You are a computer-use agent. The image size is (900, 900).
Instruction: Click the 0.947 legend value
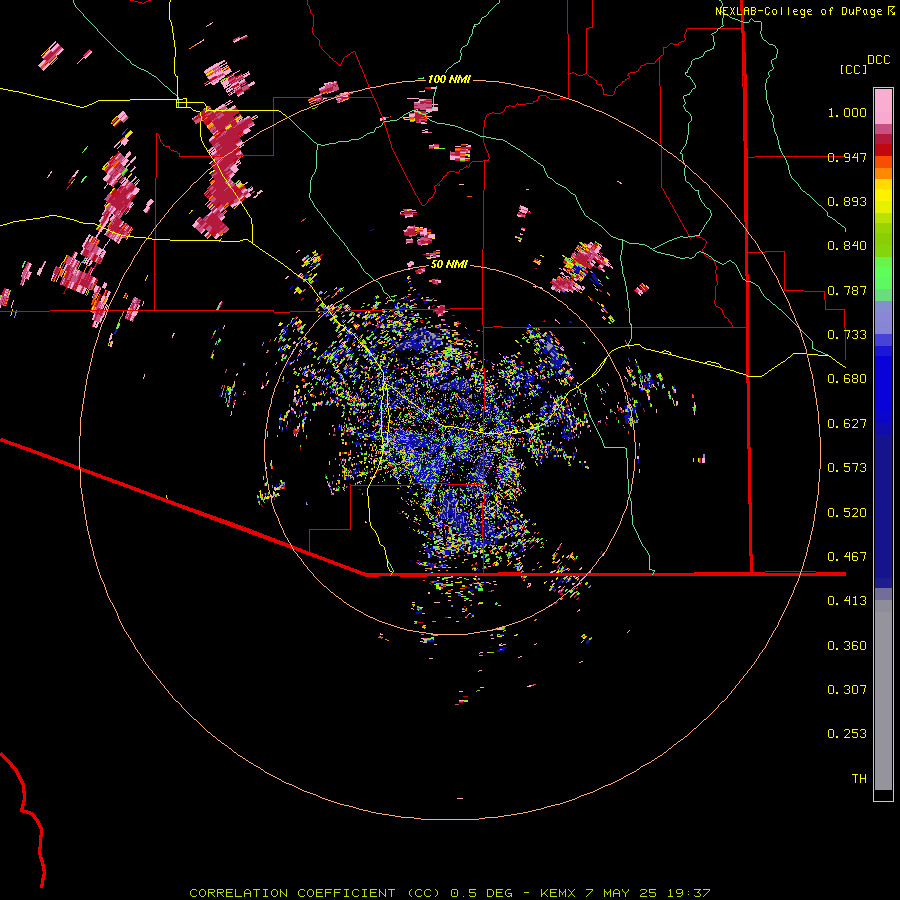point(847,157)
